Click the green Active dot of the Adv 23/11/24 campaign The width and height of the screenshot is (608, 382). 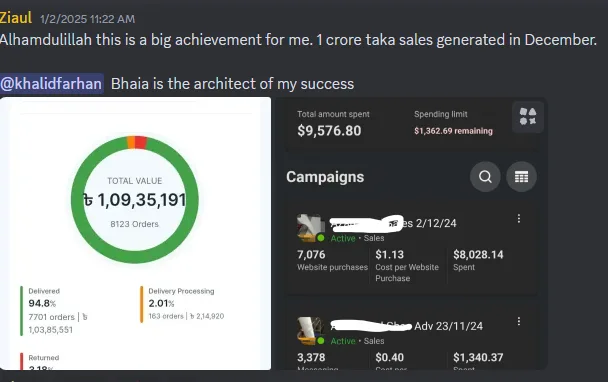point(321,341)
